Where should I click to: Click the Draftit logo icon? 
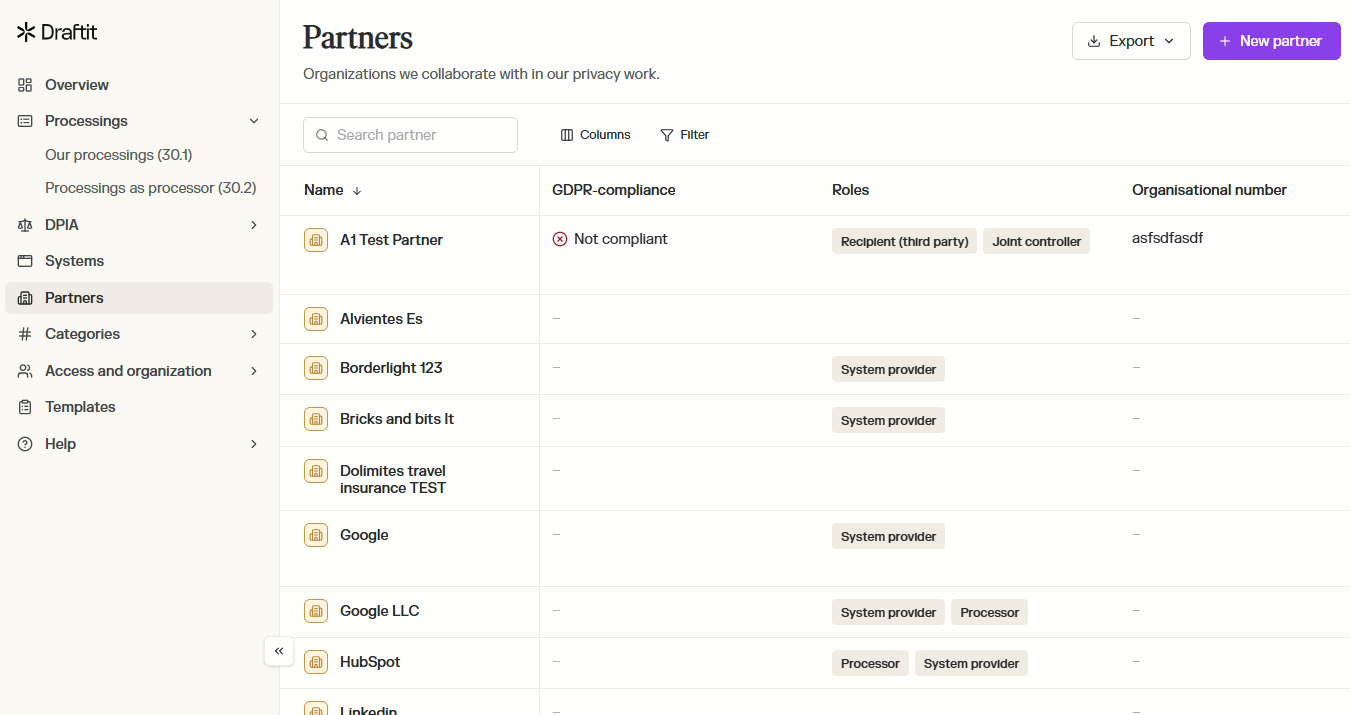[x=26, y=32]
